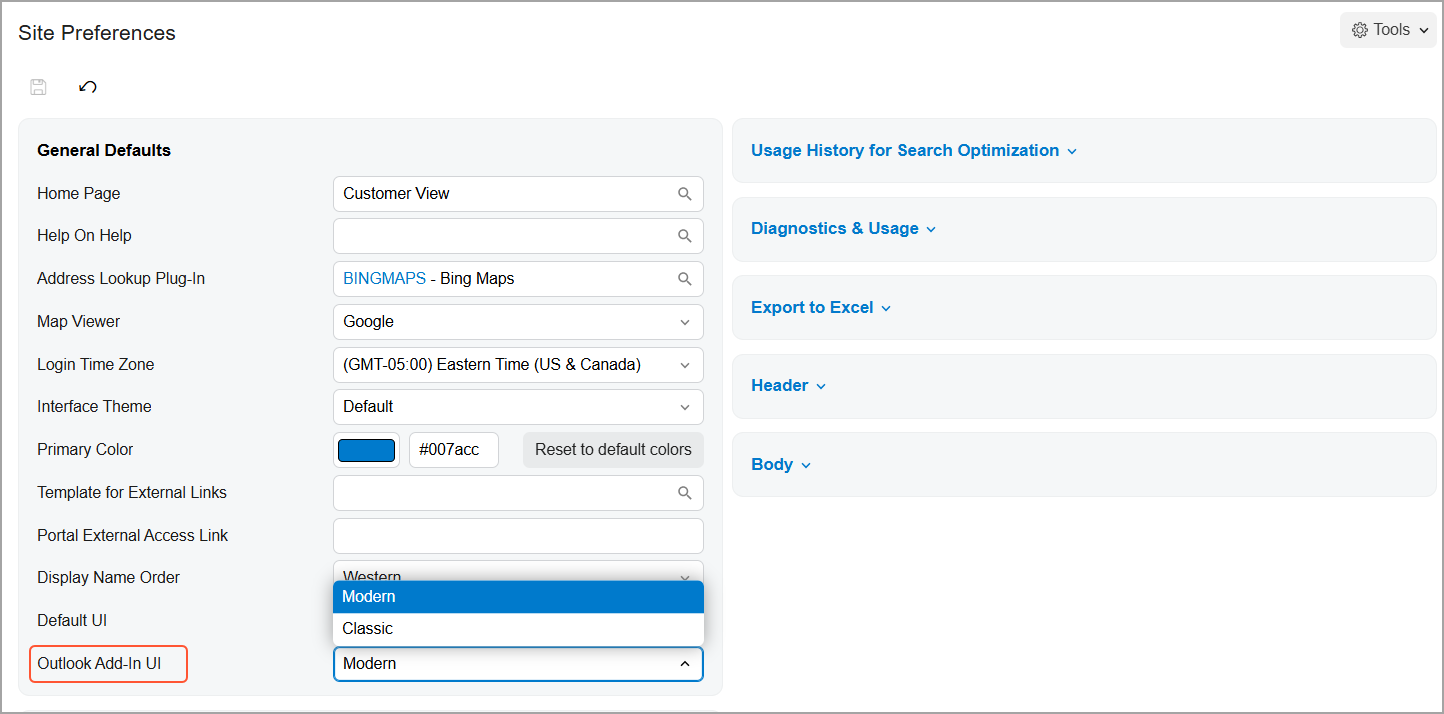Select Classic in the dropdown list
Screen dimensions: 1444x714
tap(518, 629)
